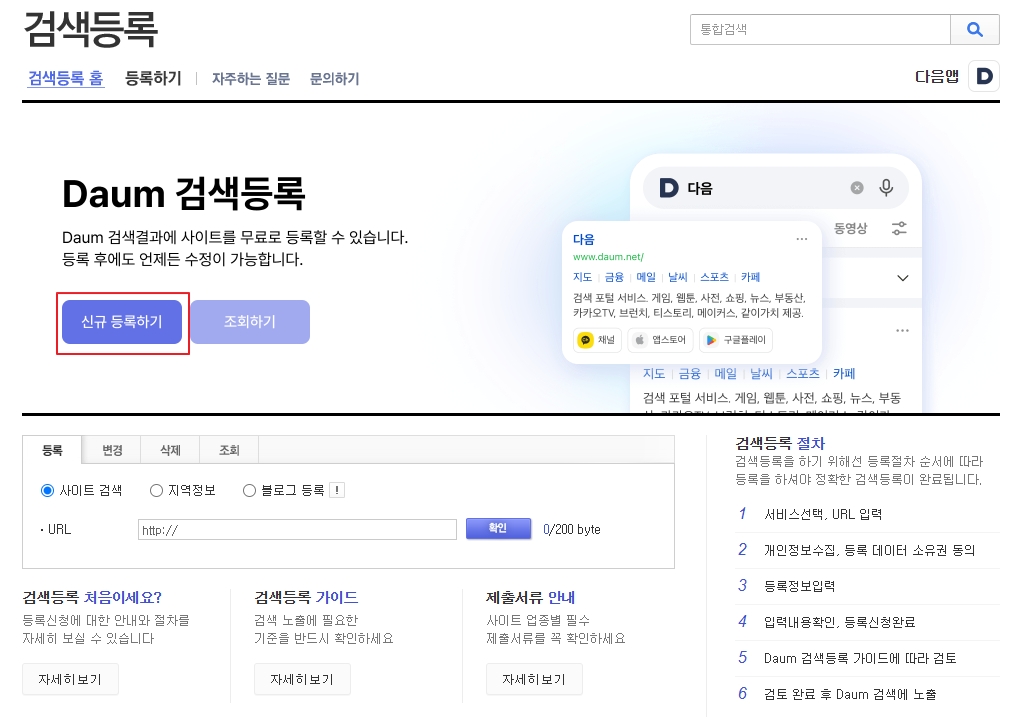
Task: Expand the chevron in the preview panel
Action: coord(902,278)
